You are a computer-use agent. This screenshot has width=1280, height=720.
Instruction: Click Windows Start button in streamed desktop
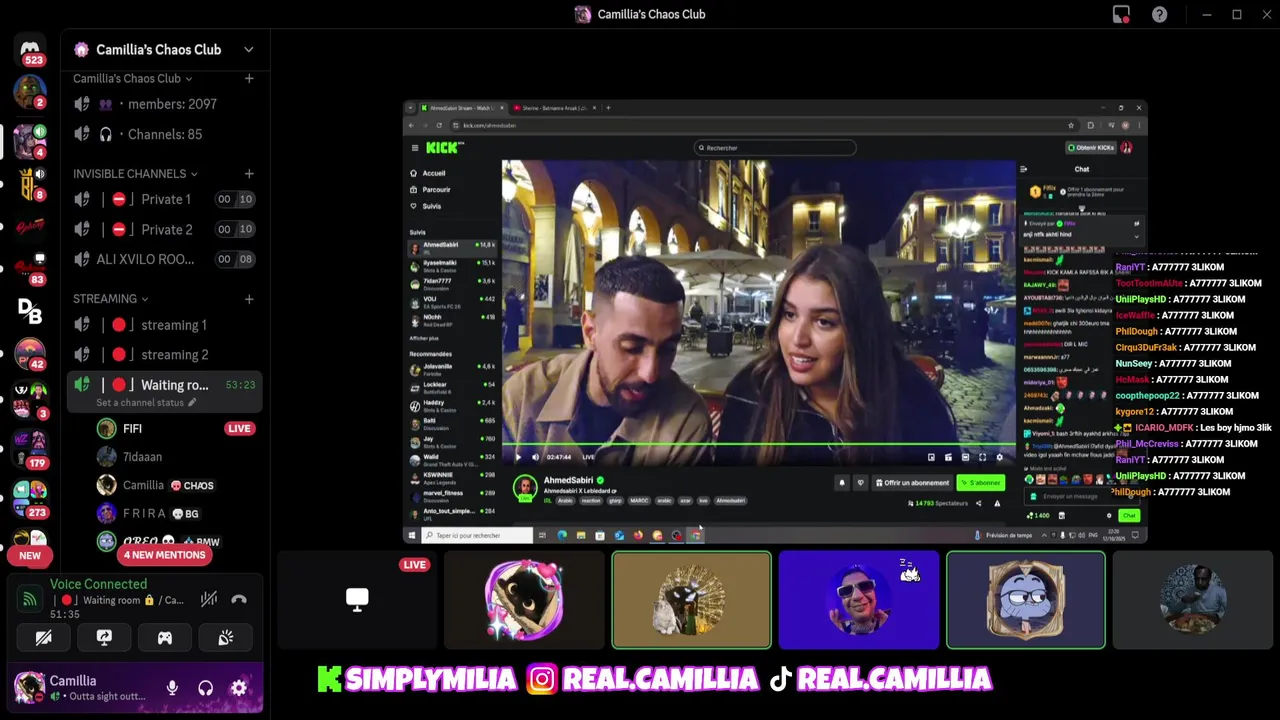(x=412, y=535)
